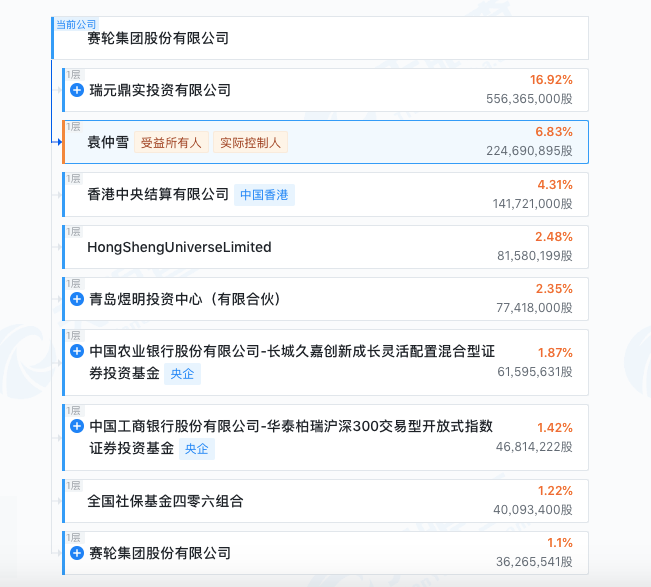
Task: Click the 实际控制人 tag
Action: [x=250, y=142]
